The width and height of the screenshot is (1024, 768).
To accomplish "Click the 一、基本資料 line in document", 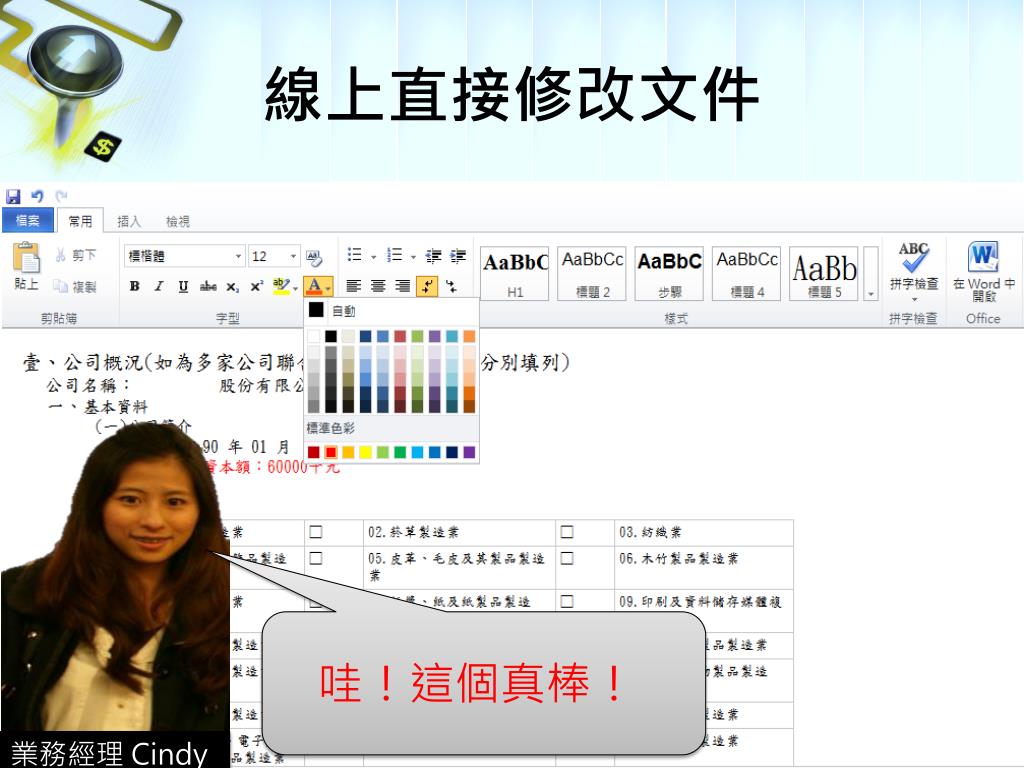I will (x=98, y=407).
